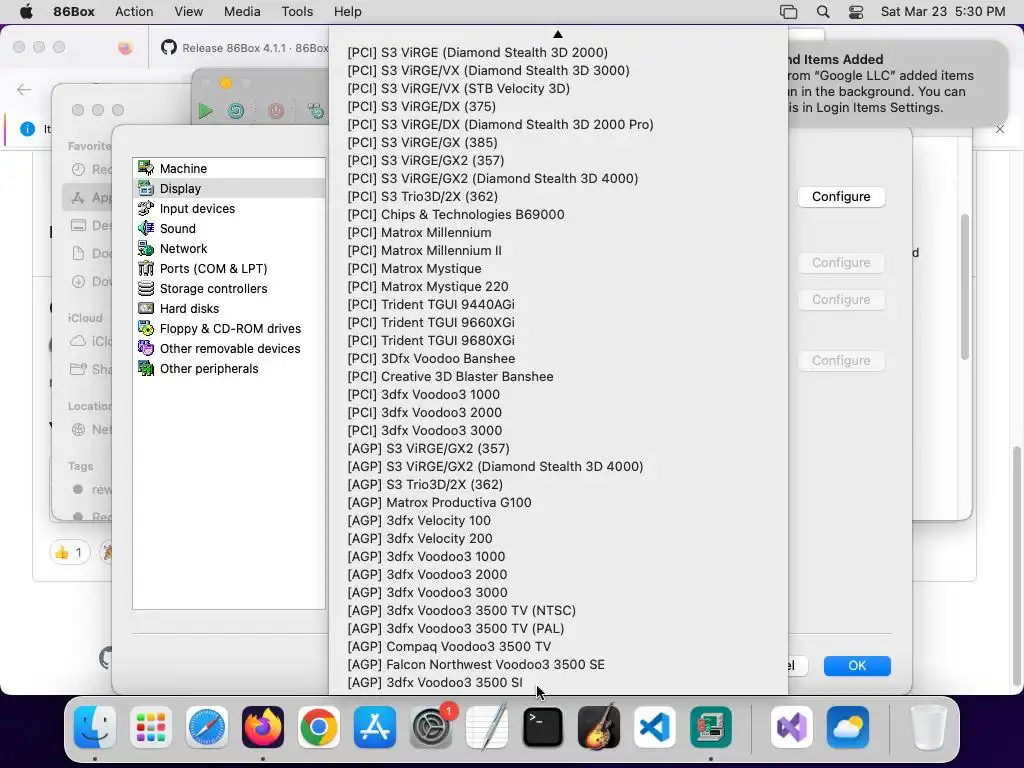Click the browser page scrollbar
1024x768 pixels.
click(x=1016, y=566)
